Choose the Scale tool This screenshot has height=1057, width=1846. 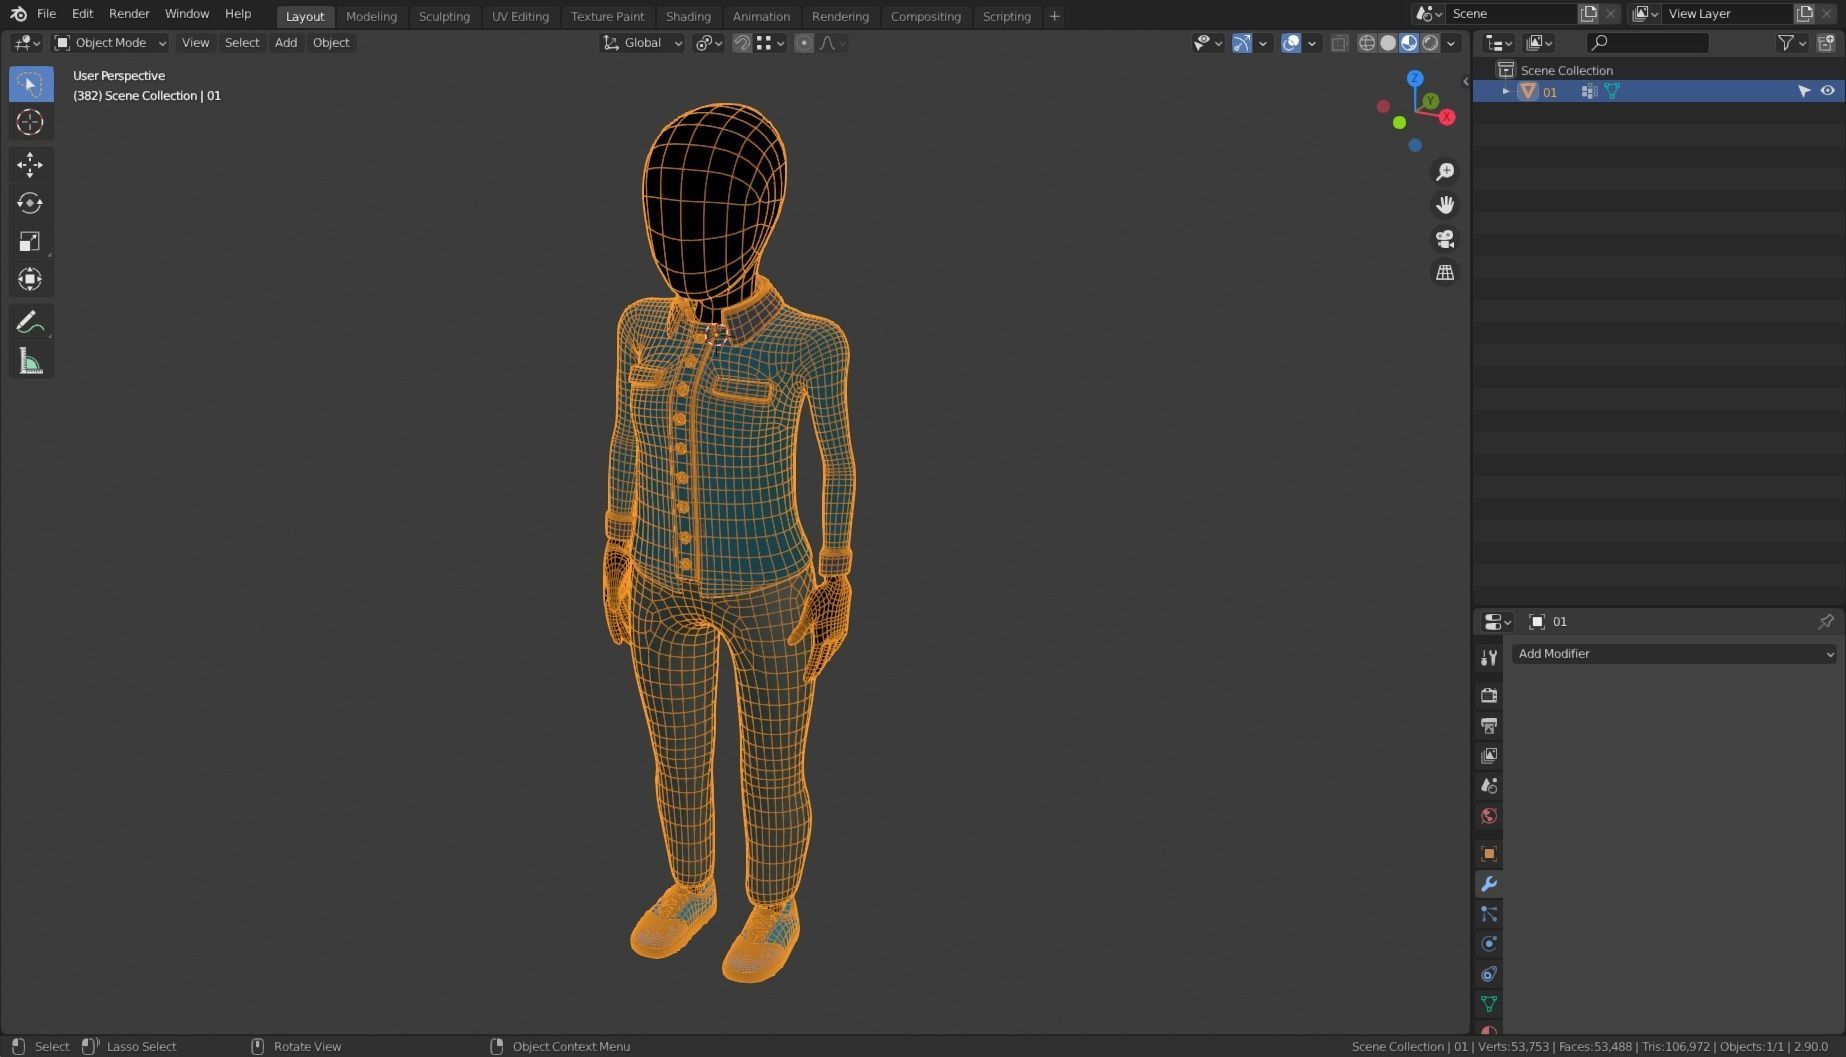coord(30,241)
